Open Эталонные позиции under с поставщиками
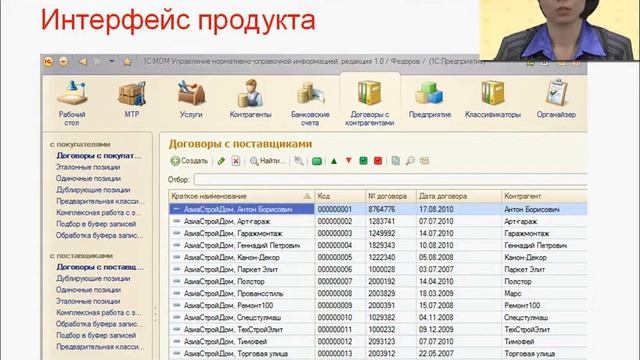The height and width of the screenshot is (360, 640). click(88, 301)
